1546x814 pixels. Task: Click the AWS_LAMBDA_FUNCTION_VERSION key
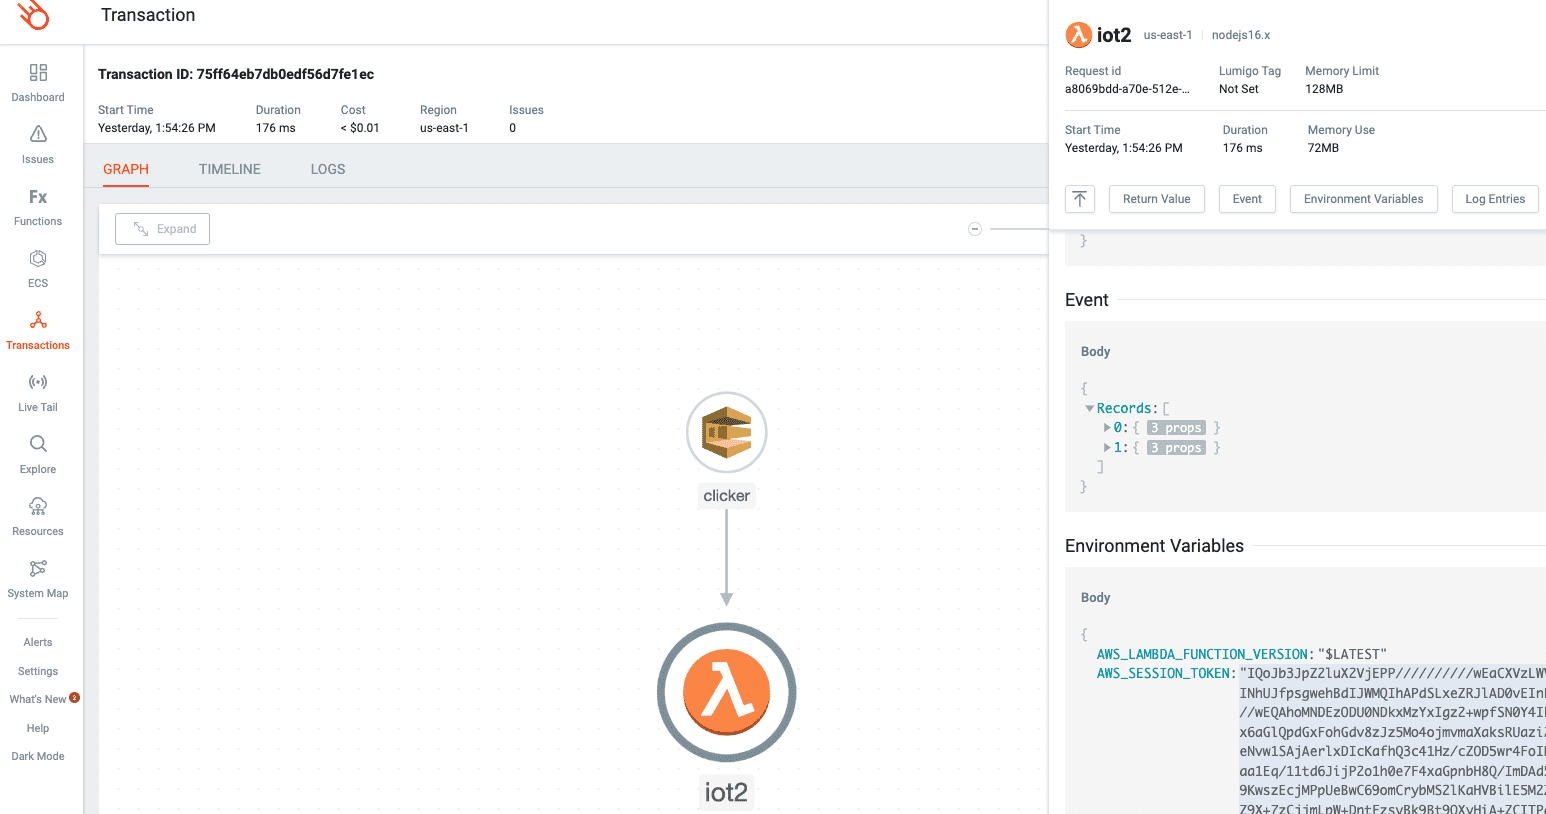[1203, 654]
